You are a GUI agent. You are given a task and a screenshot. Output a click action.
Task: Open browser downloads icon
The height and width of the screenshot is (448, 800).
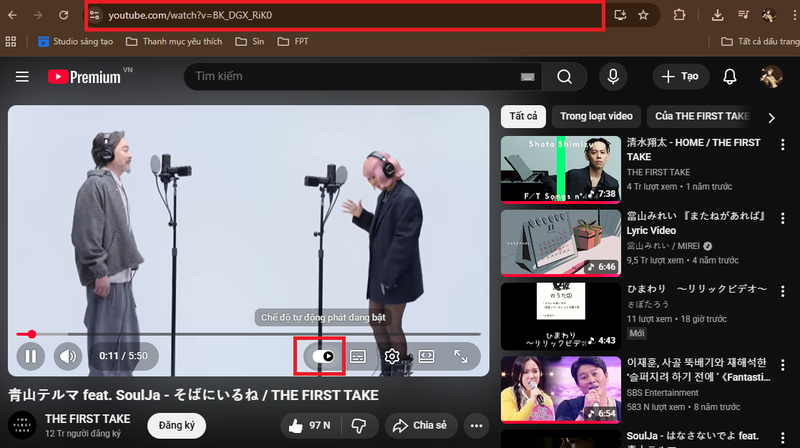point(717,15)
